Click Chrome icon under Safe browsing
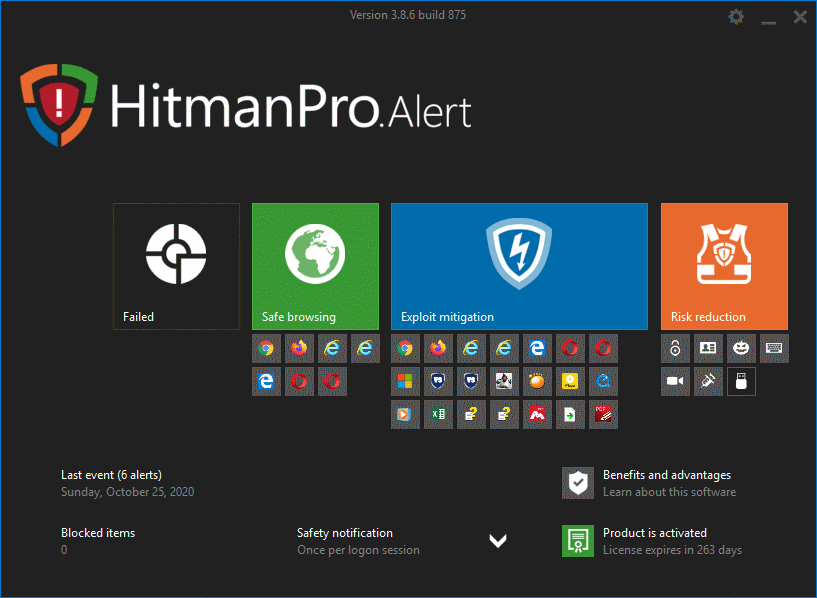The width and height of the screenshot is (817, 598). [266, 348]
